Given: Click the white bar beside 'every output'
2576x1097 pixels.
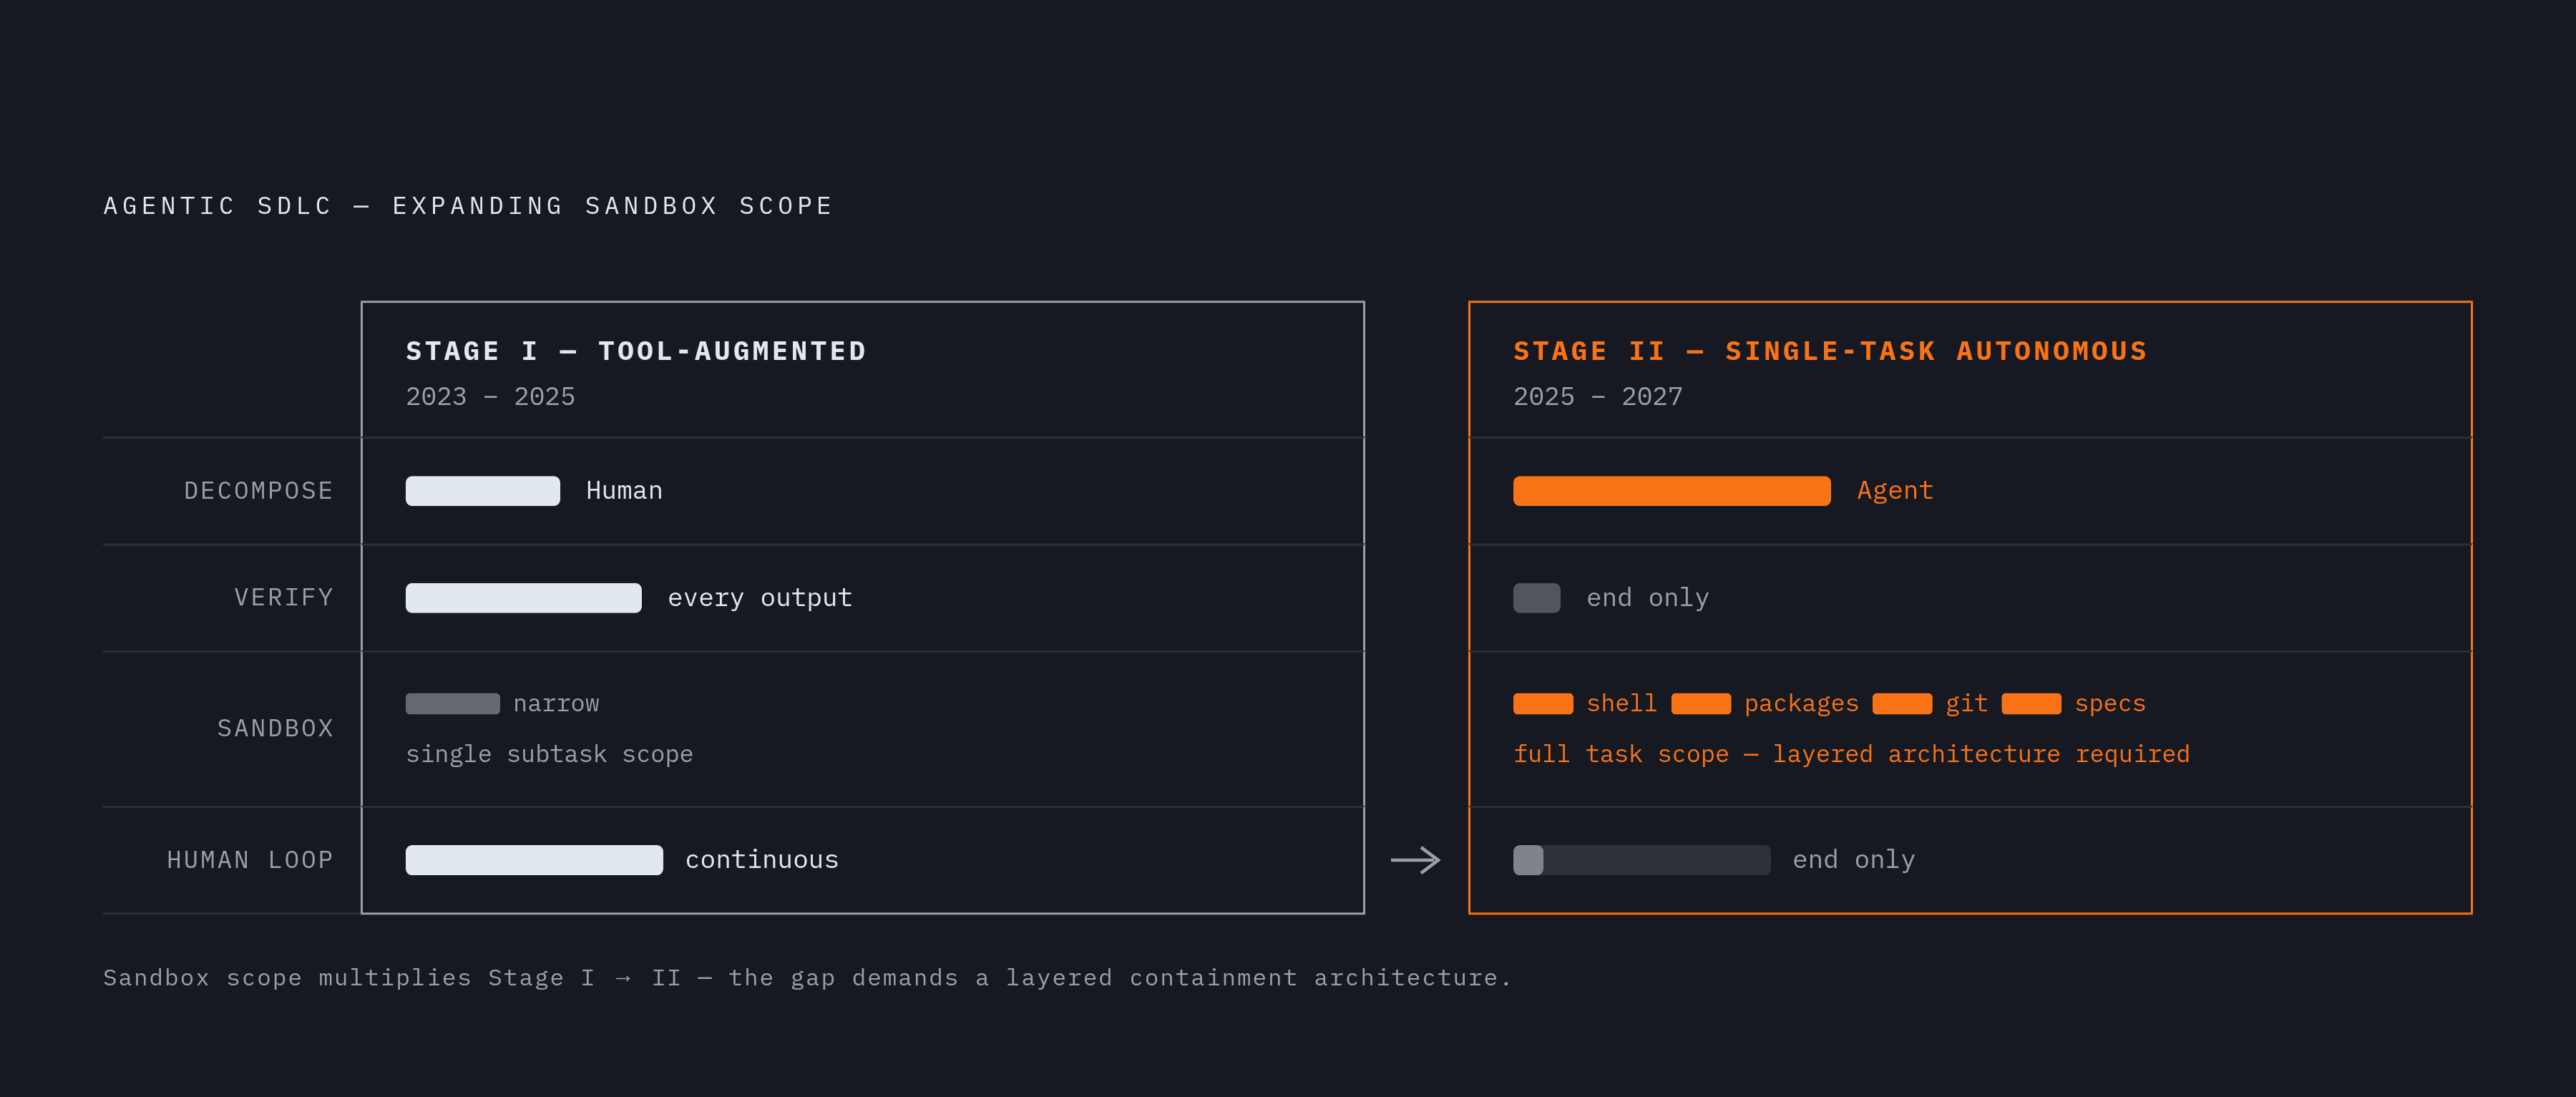Looking at the screenshot, I should click(x=523, y=598).
